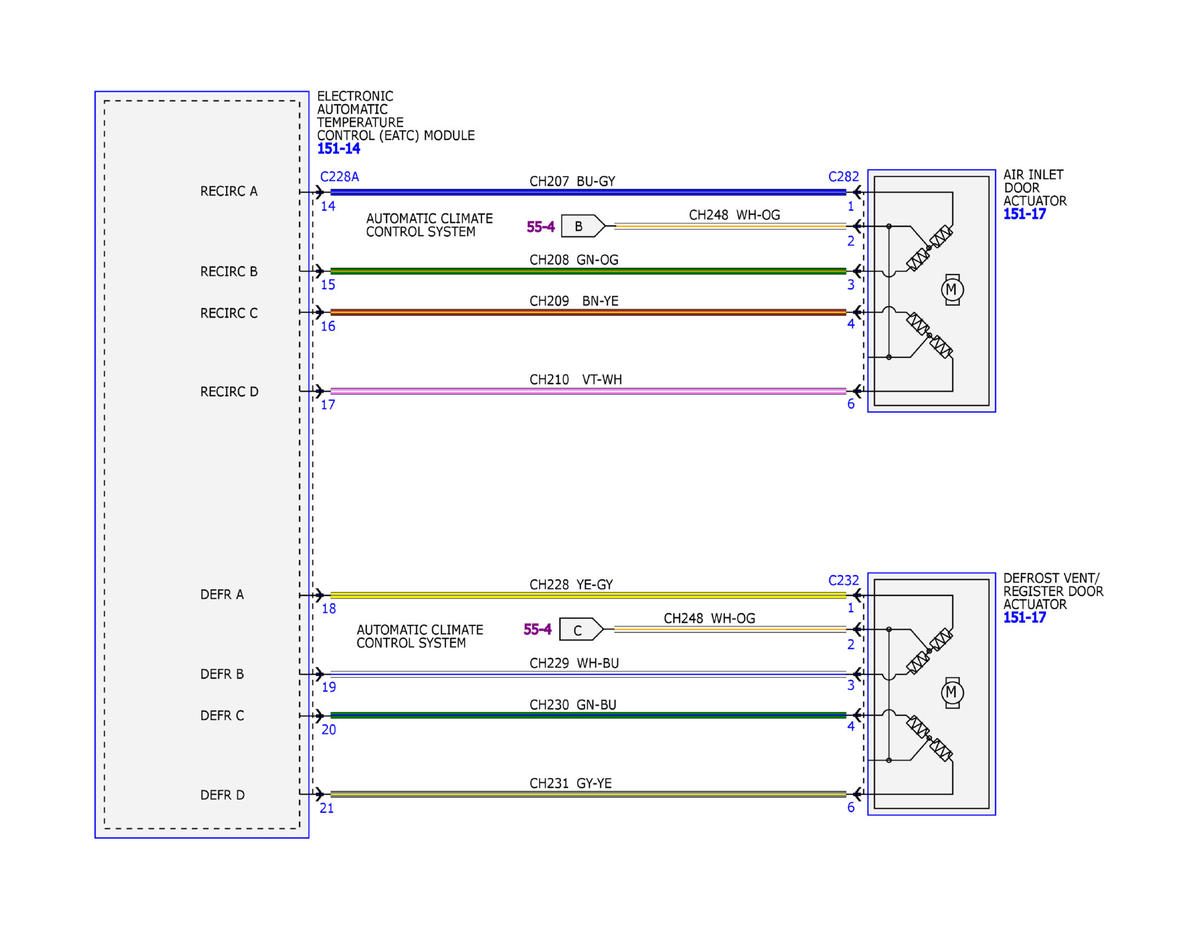Follow the 55-4 link beside connector B

[540, 227]
